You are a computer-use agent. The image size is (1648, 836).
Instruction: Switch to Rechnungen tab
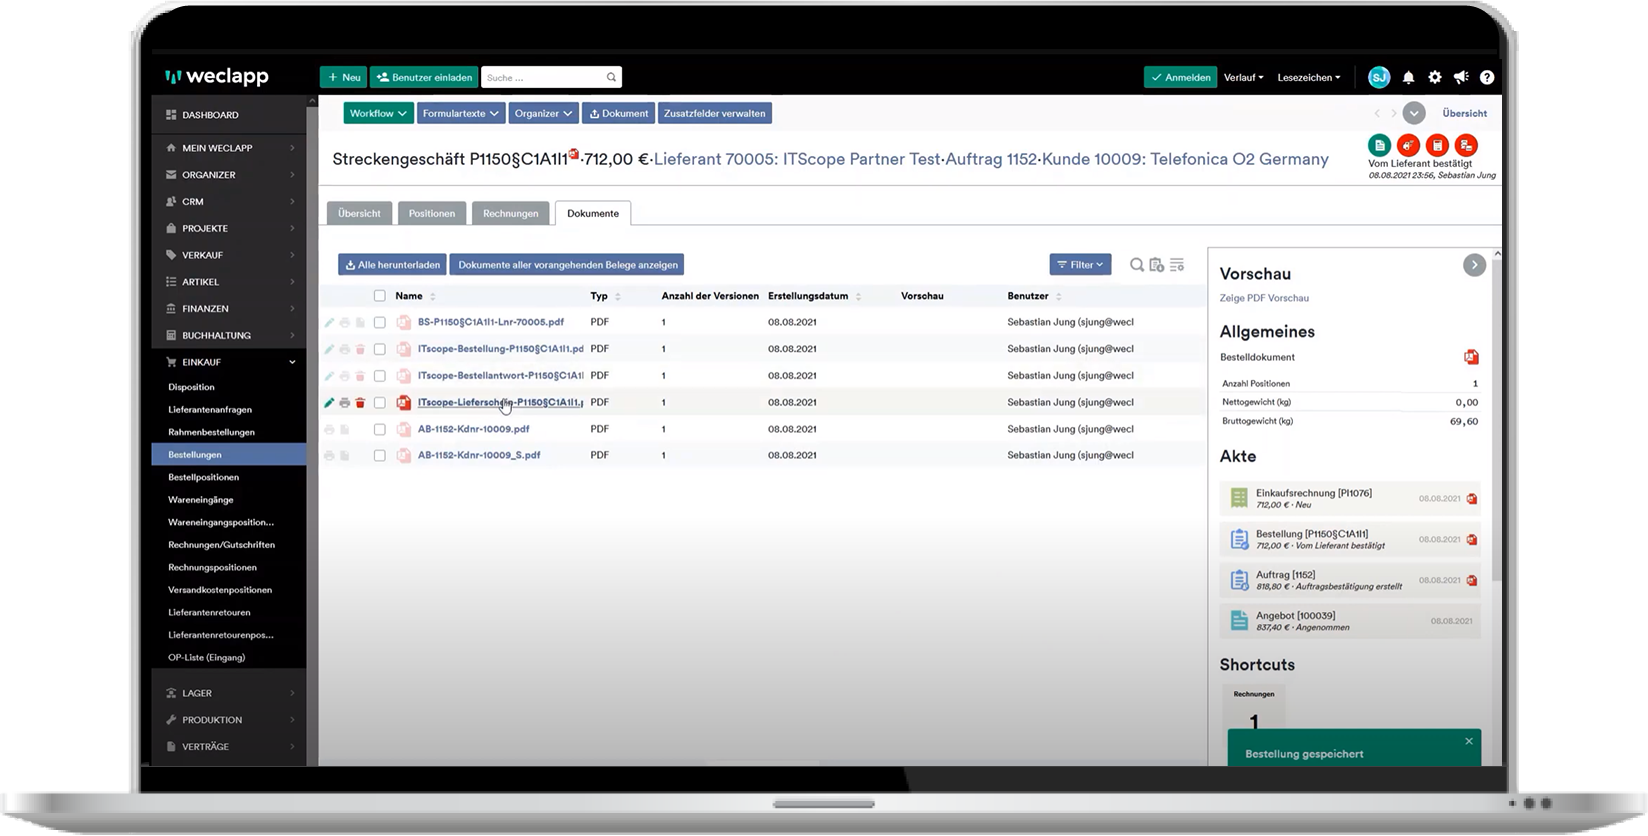[x=510, y=213]
